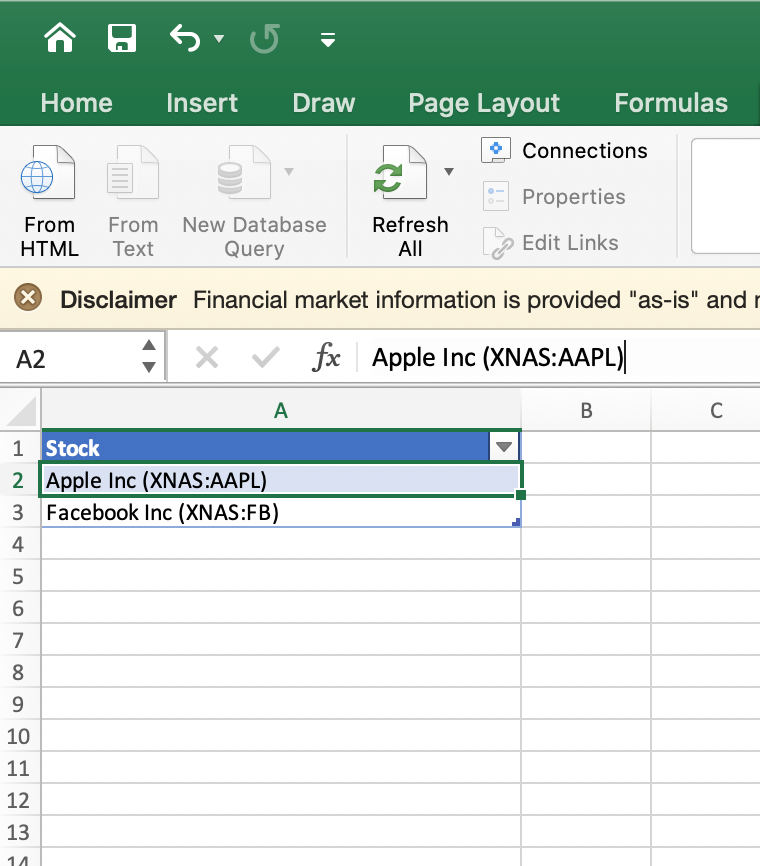Expand the Refresh All dropdown arrow
760x866 pixels.
click(x=449, y=172)
